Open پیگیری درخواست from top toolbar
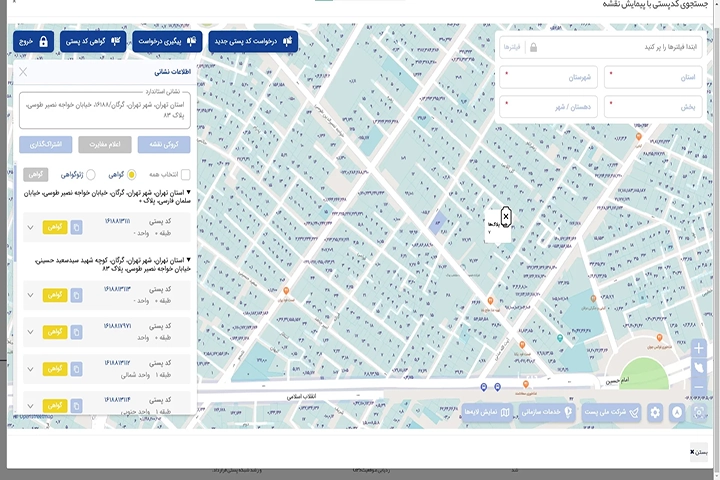Image resolution: width=720 pixels, height=480 pixels. coord(167,42)
